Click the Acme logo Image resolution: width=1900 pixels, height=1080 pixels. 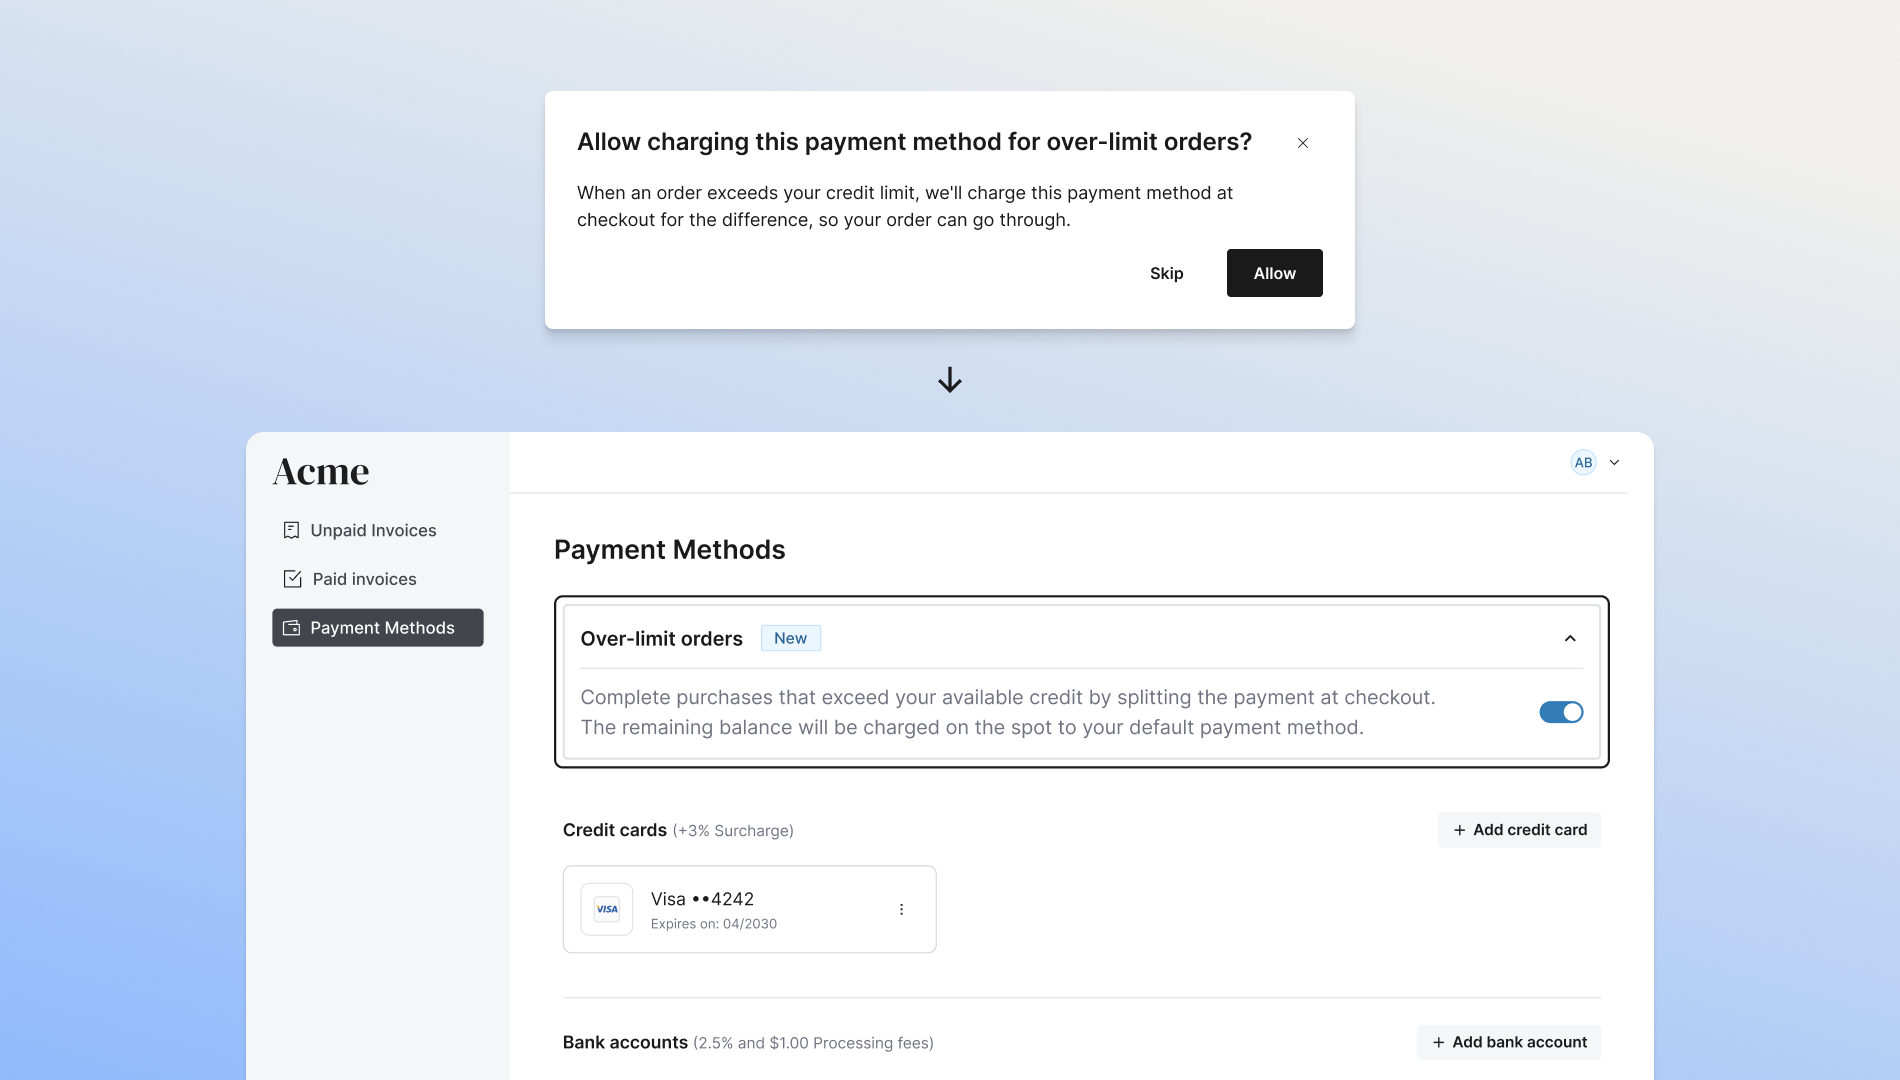[x=321, y=471]
